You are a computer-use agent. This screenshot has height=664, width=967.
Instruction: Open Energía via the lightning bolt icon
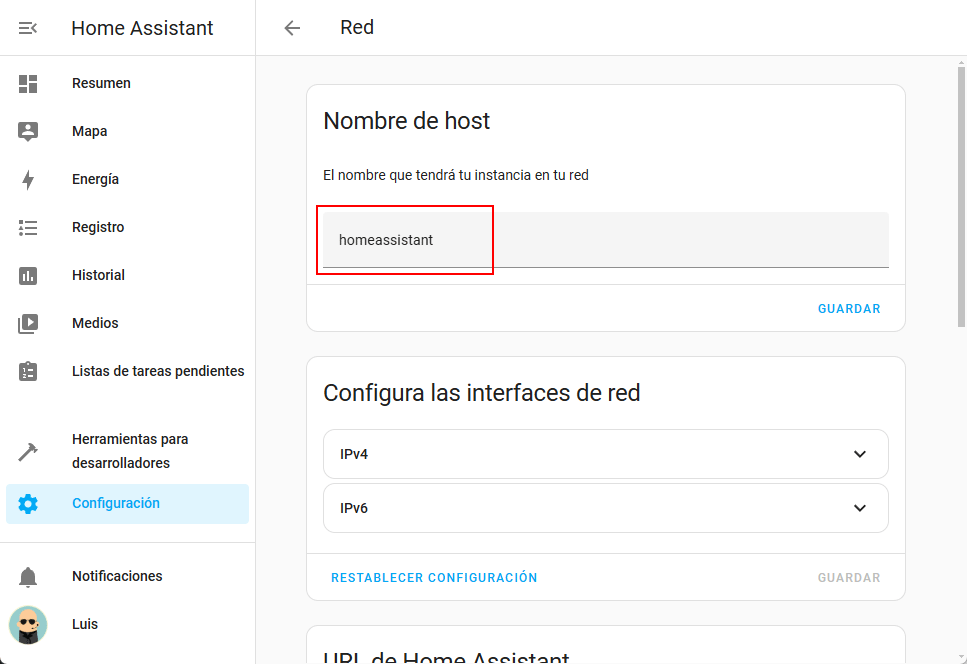(x=28, y=180)
